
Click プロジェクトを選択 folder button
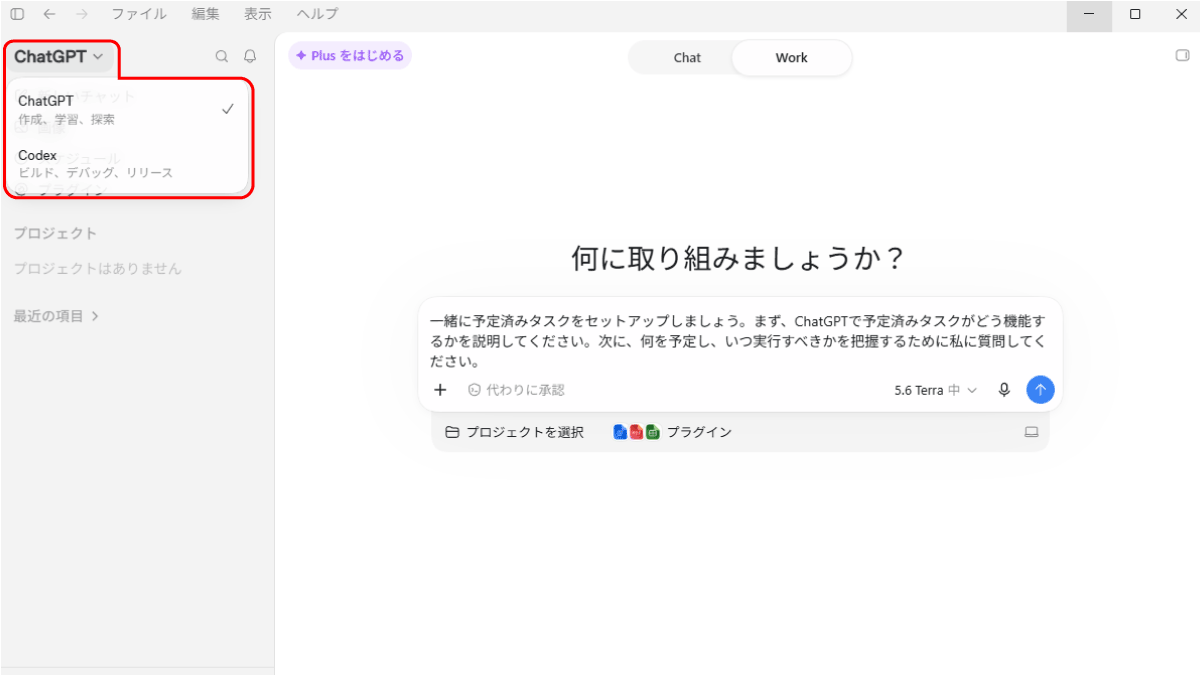(x=514, y=432)
